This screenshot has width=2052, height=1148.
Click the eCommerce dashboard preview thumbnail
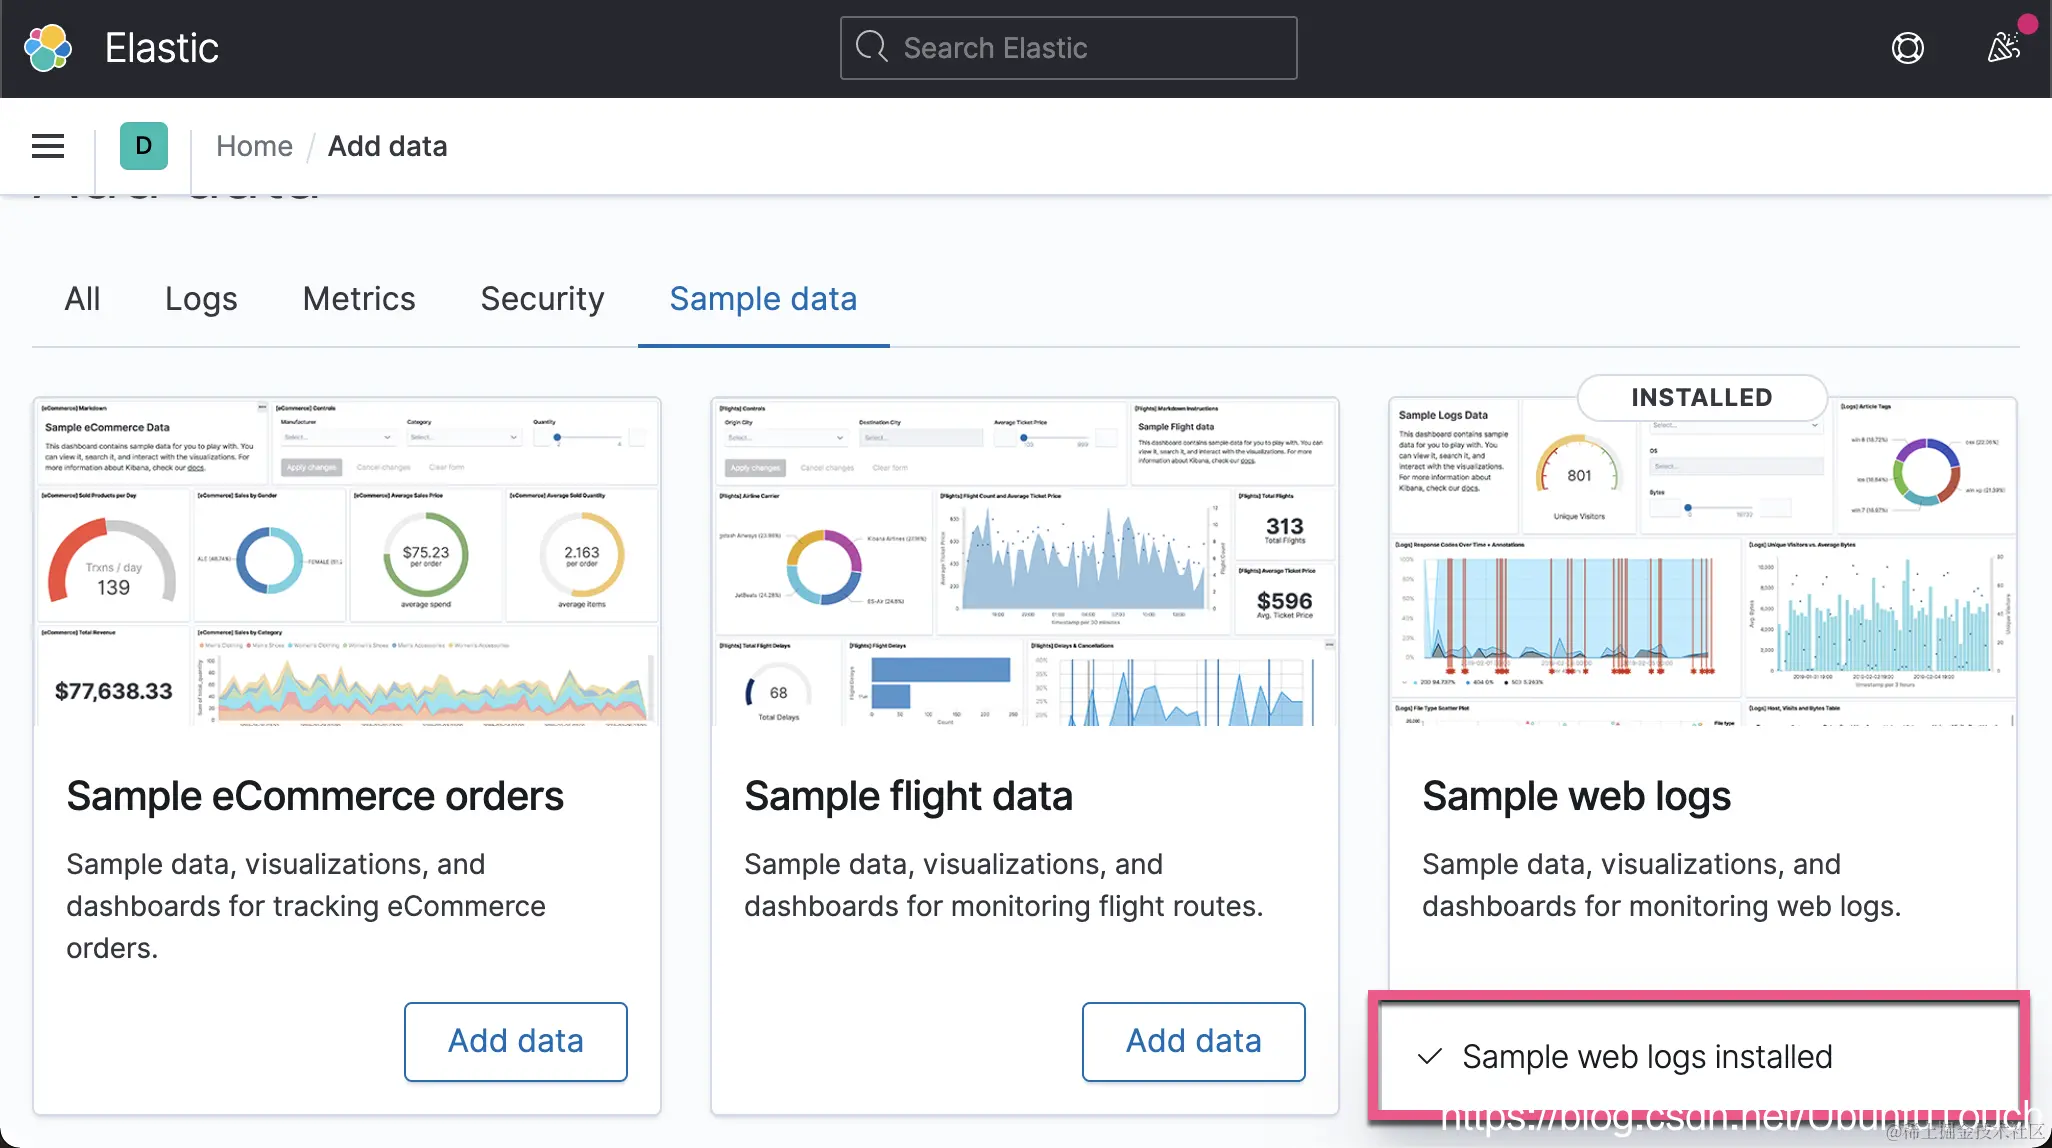[347, 562]
